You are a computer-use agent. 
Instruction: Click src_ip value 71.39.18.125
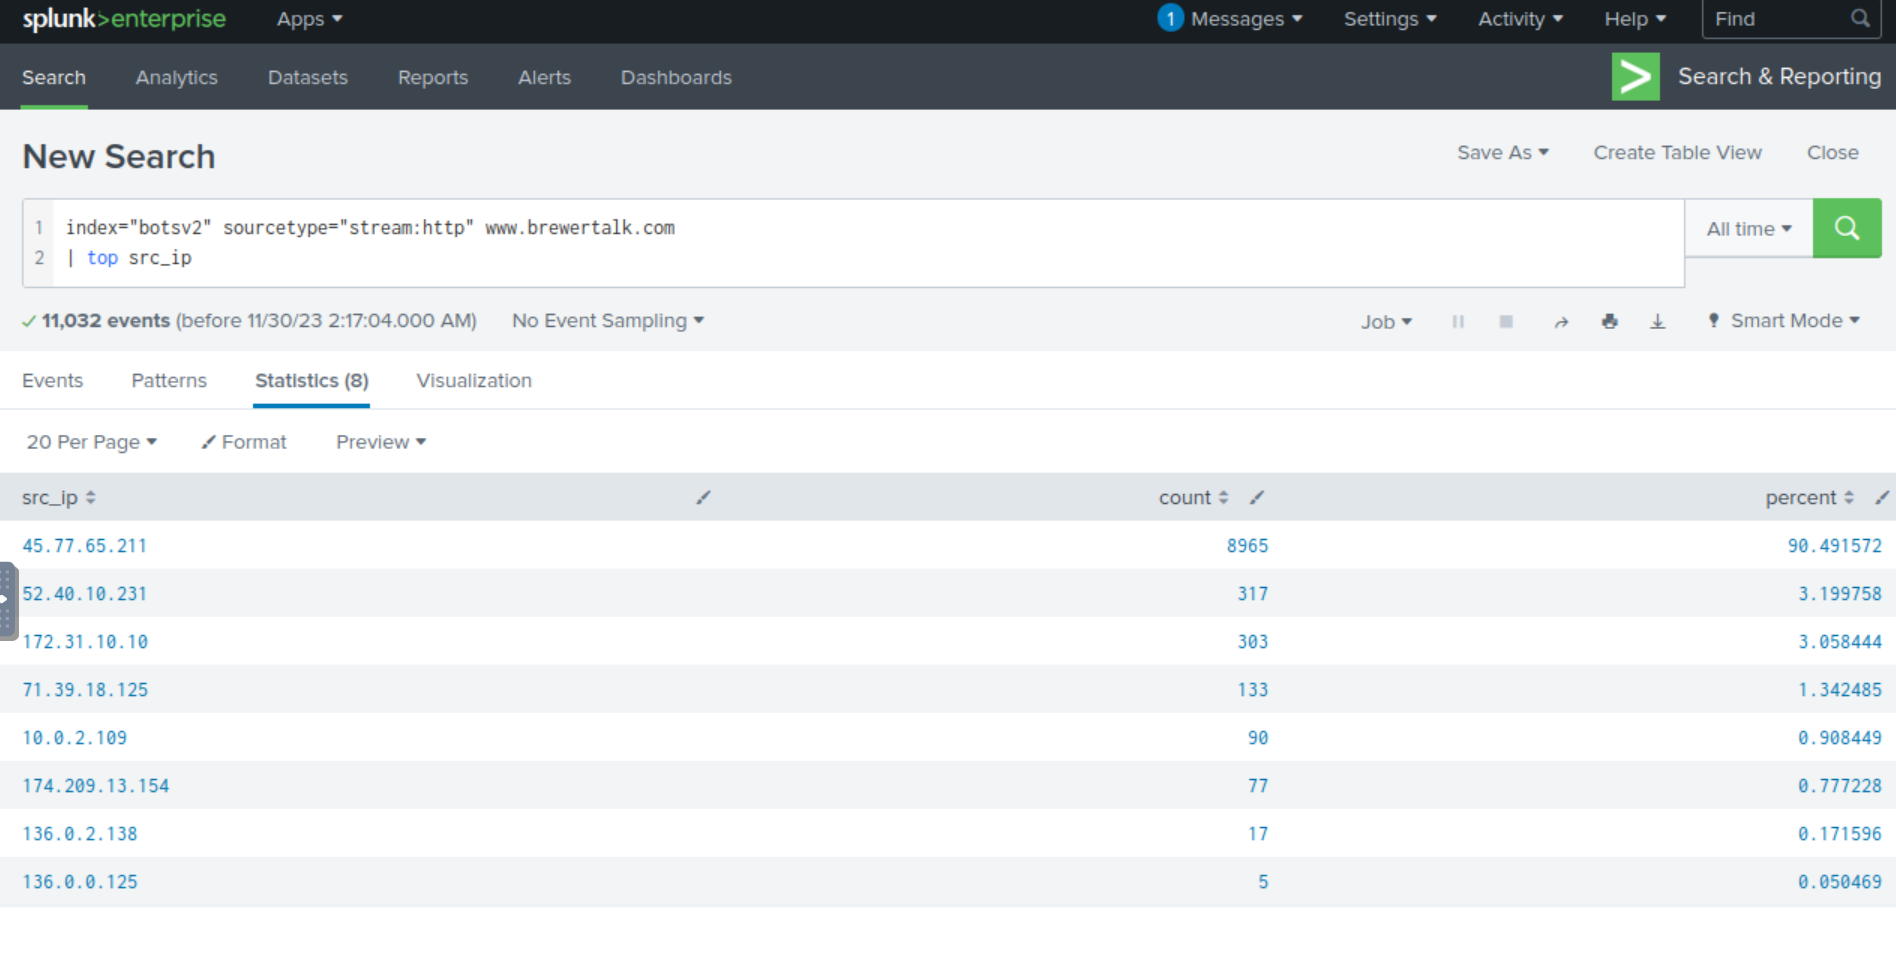(85, 690)
